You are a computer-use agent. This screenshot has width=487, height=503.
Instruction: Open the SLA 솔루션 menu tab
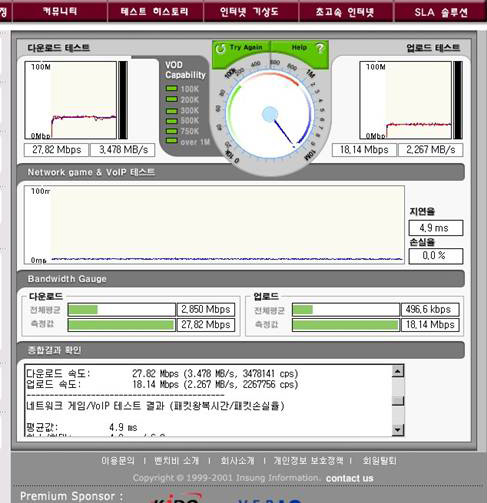pyautogui.click(x=440, y=12)
